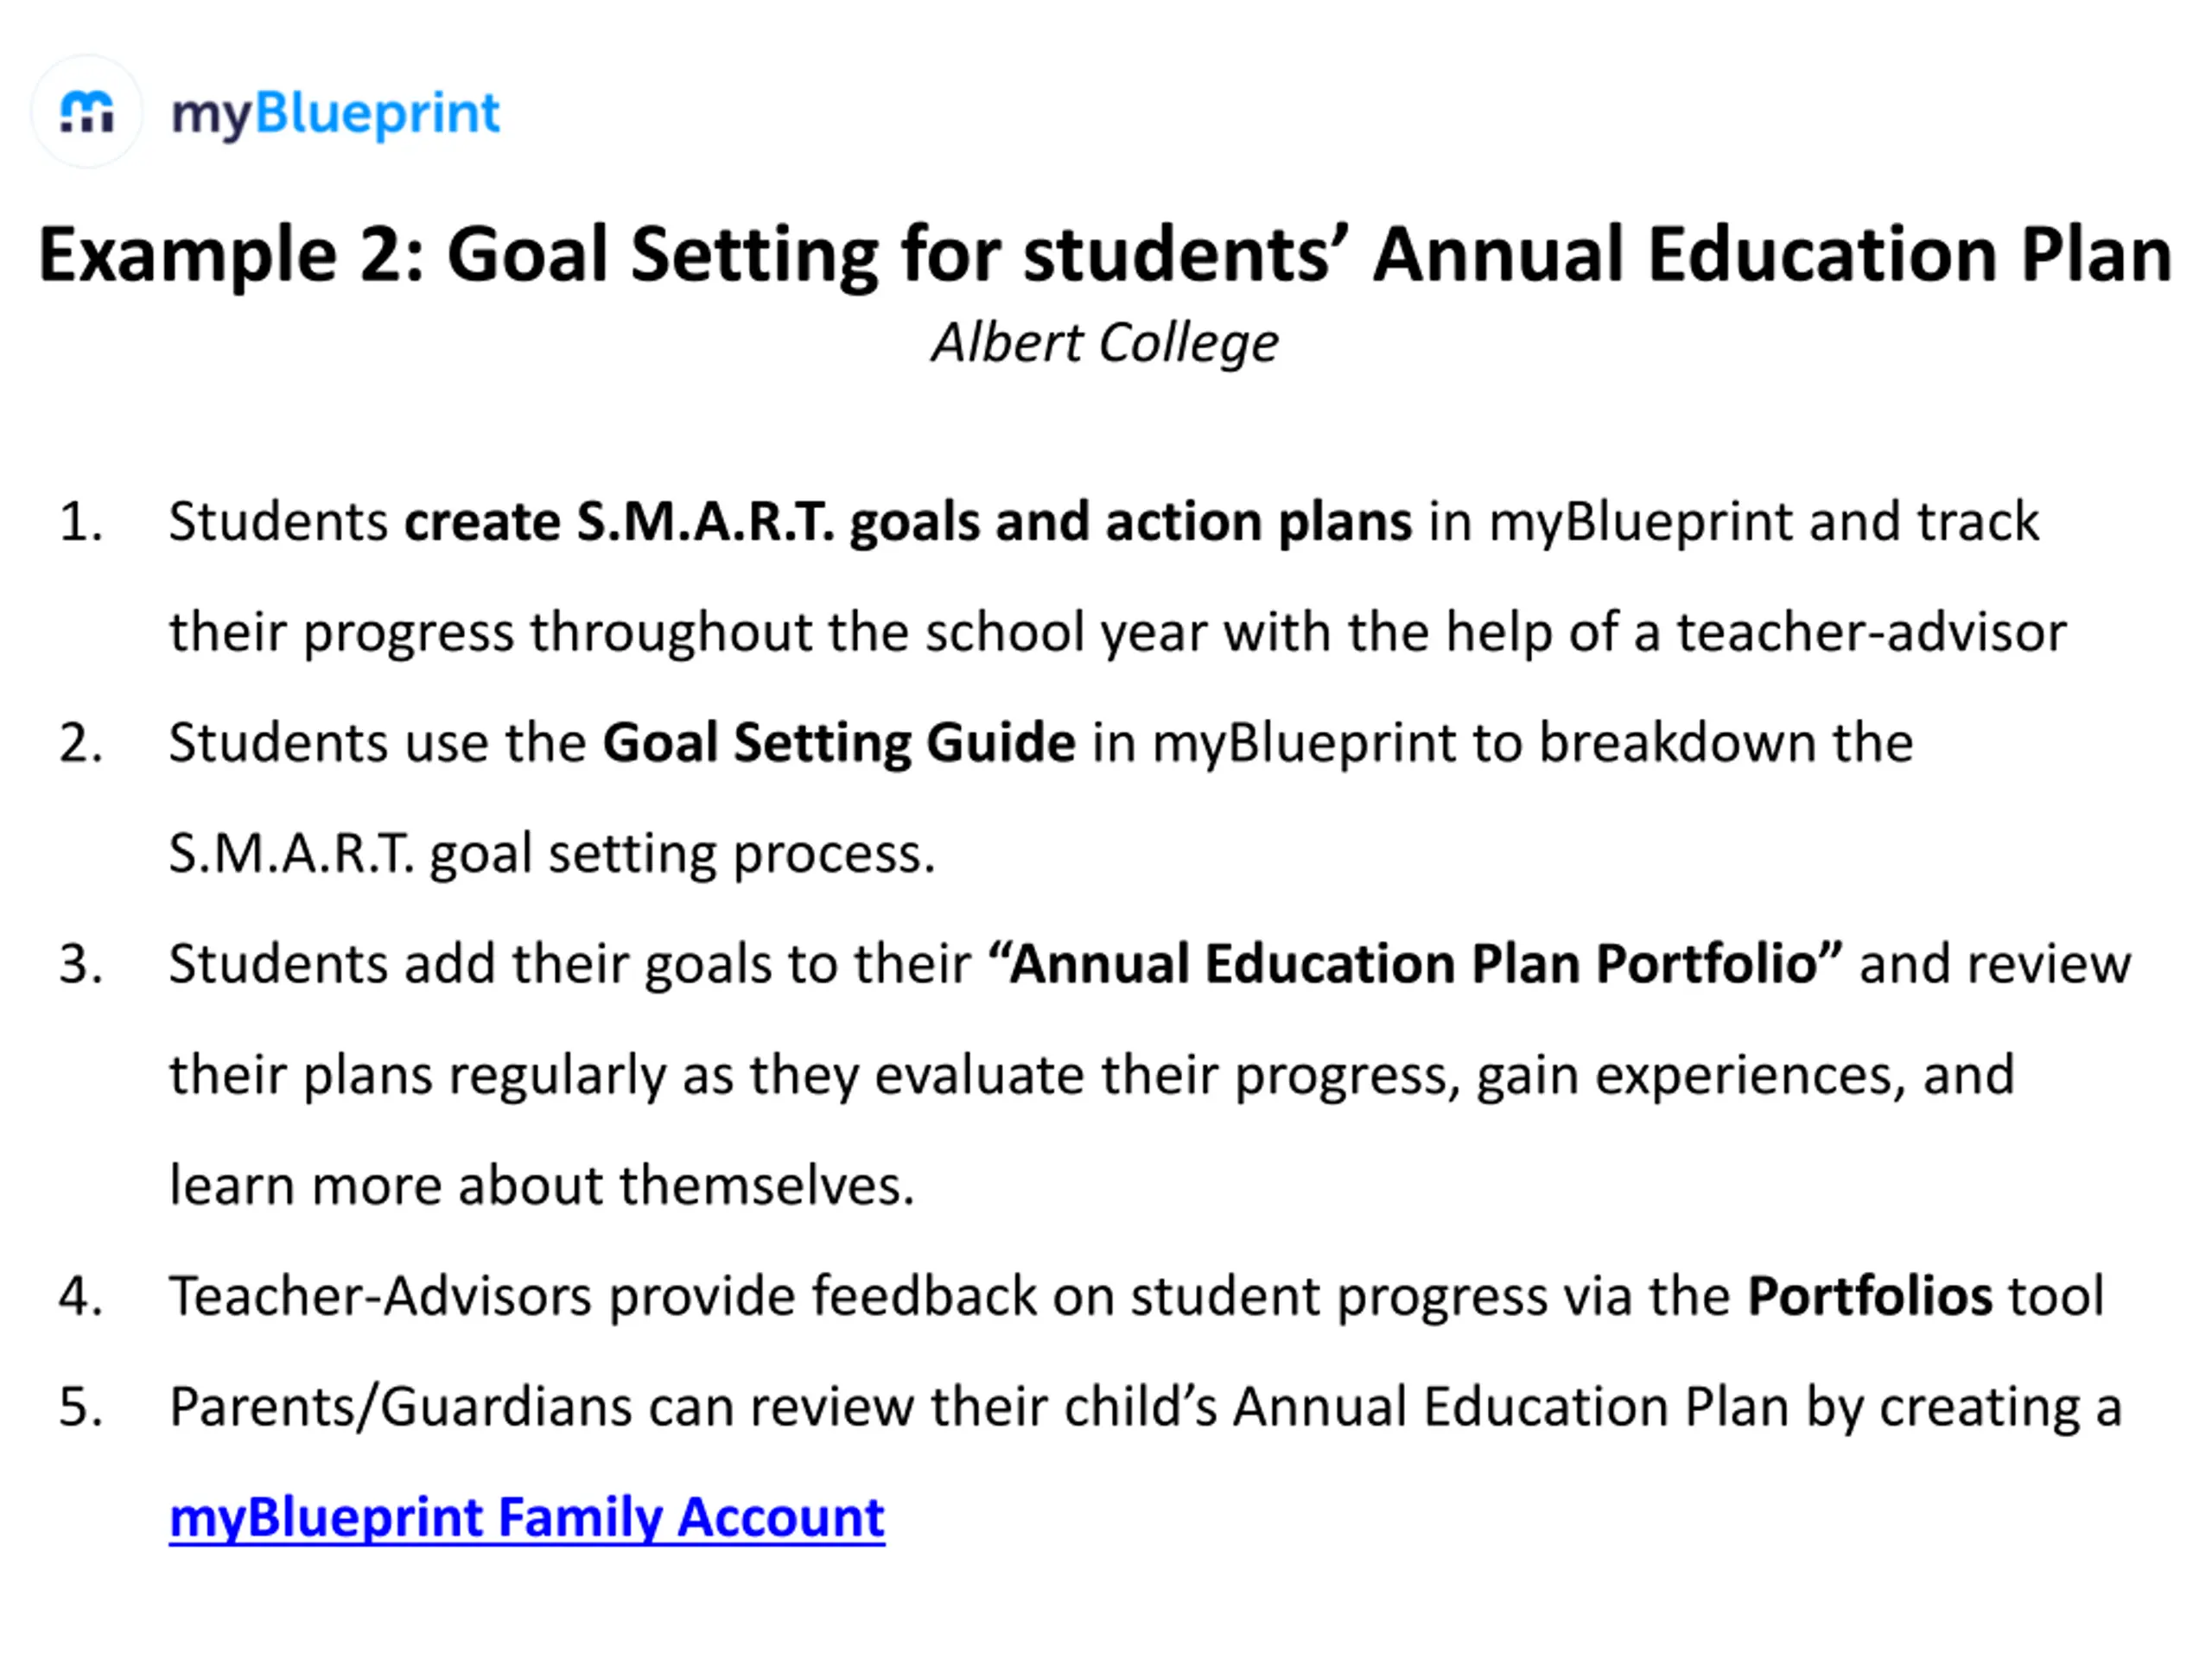The height and width of the screenshot is (1659, 2212).
Task: Click list number 4
Action: pos(81,1296)
